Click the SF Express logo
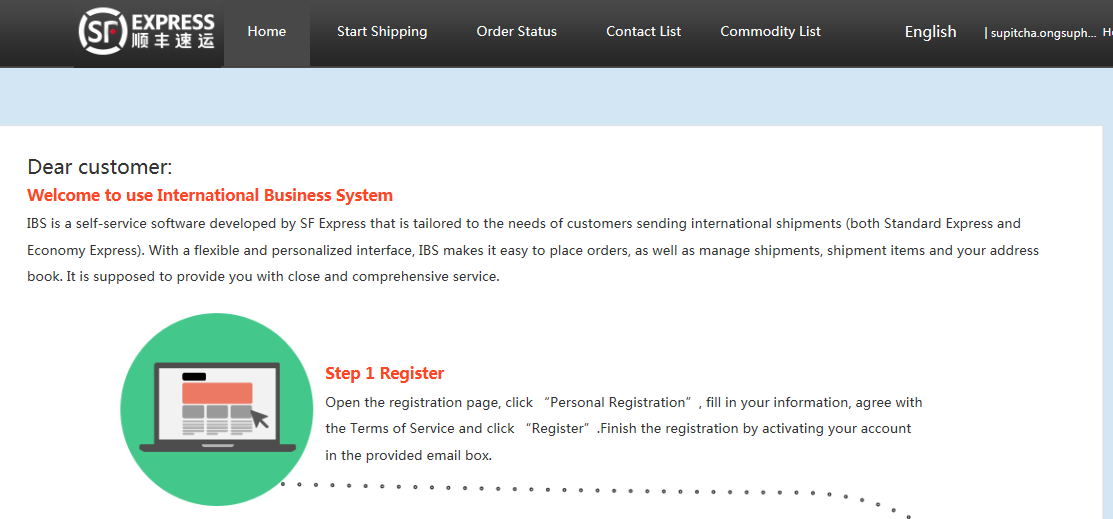The image size is (1113, 519). [x=147, y=32]
